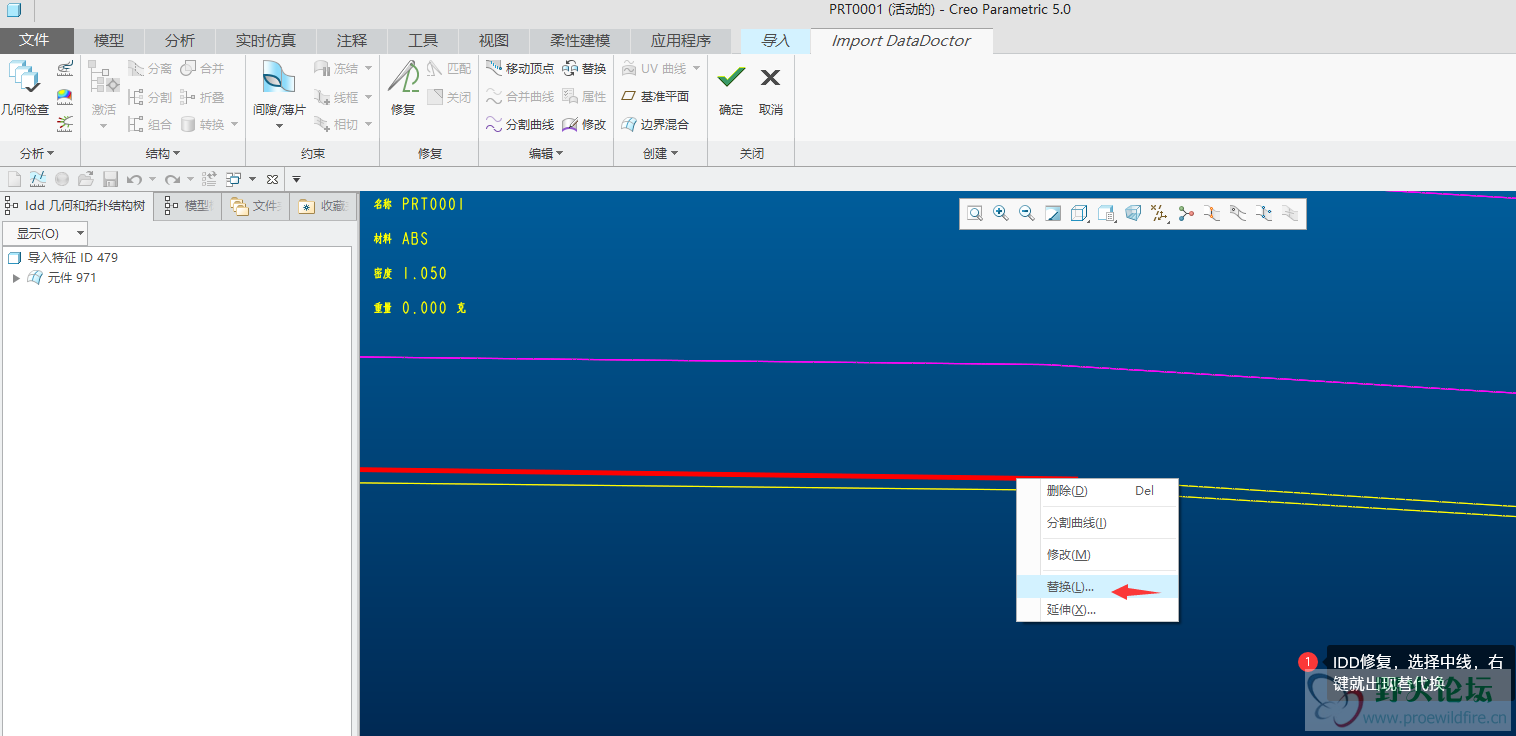The image size is (1516, 736).
Task: Click the windows switch icon in quick access
Action: [233, 179]
